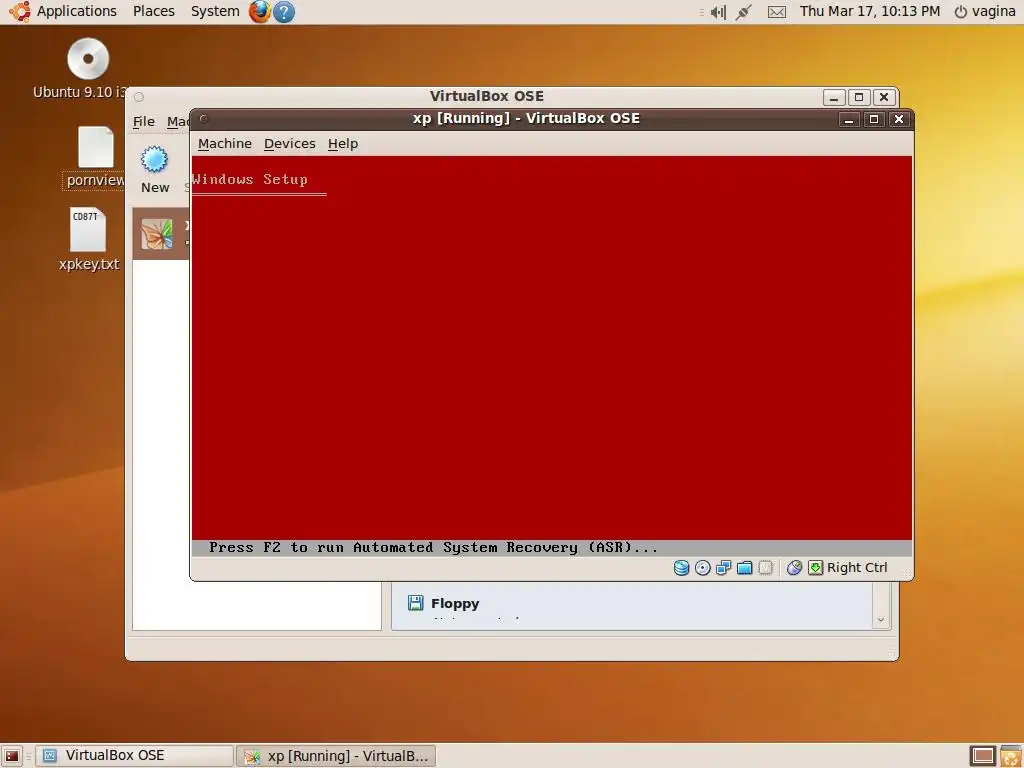Click the hard disk activity status icon
This screenshot has width=1024, height=768.
pyautogui.click(x=681, y=568)
